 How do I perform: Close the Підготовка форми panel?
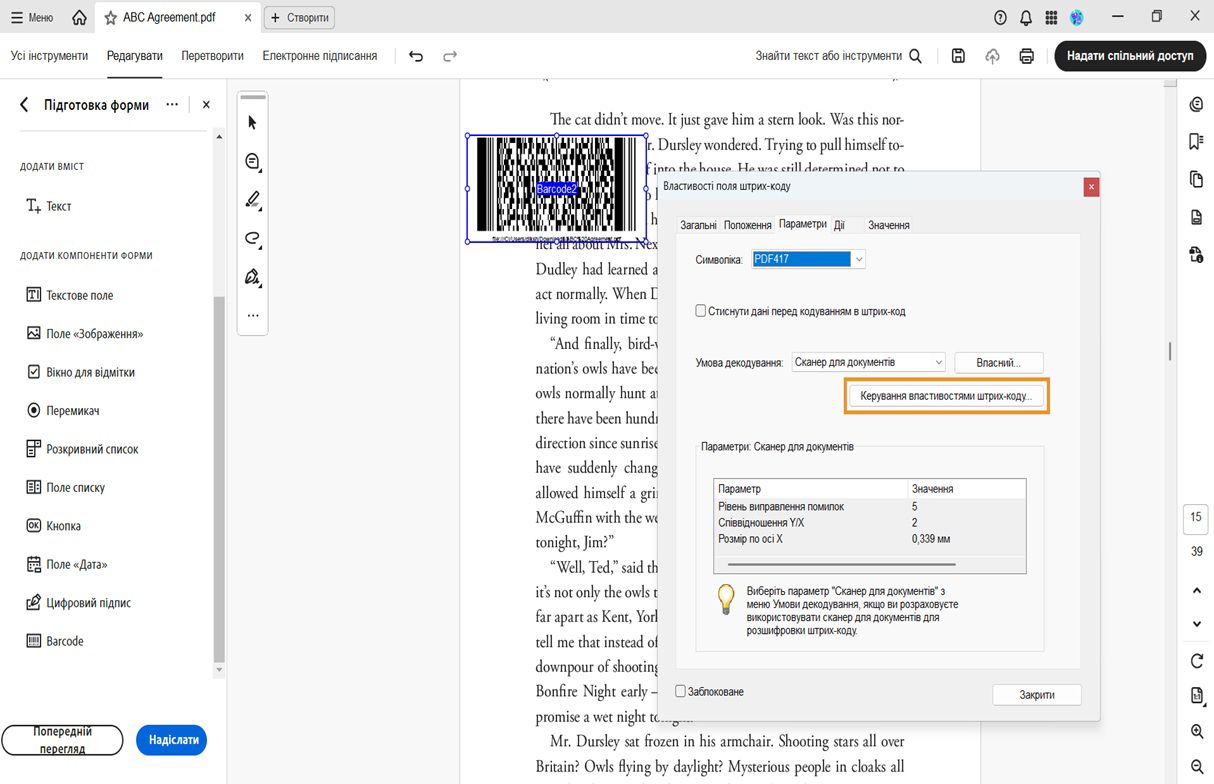[x=206, y=105]
